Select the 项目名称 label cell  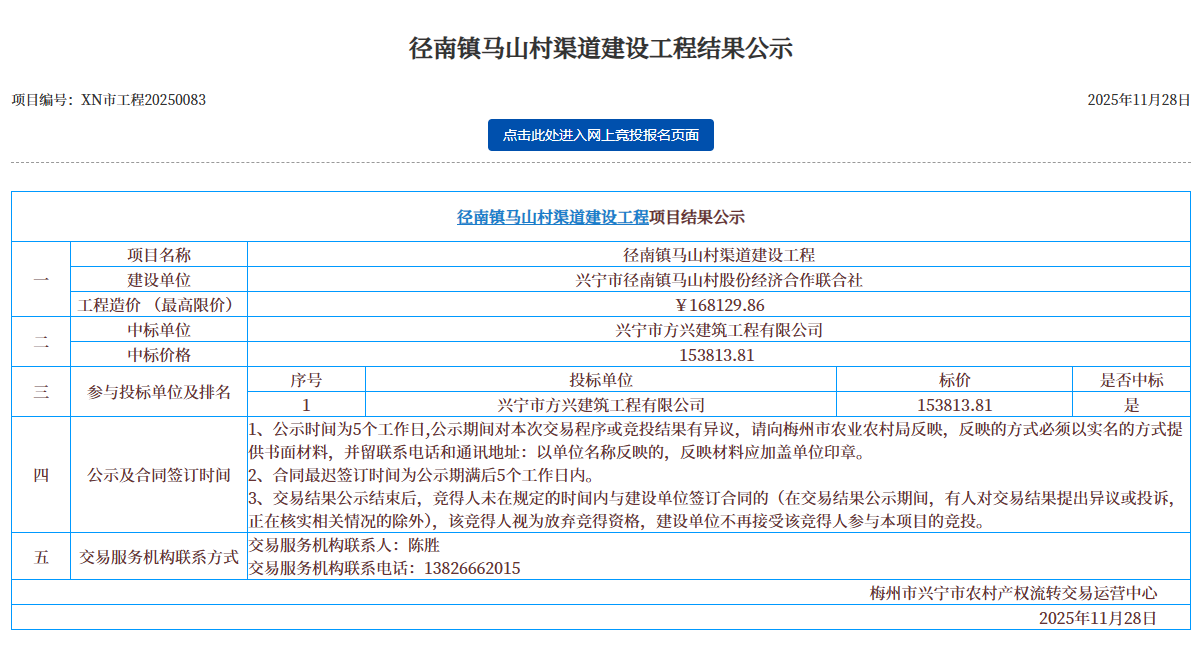[158, 255]
